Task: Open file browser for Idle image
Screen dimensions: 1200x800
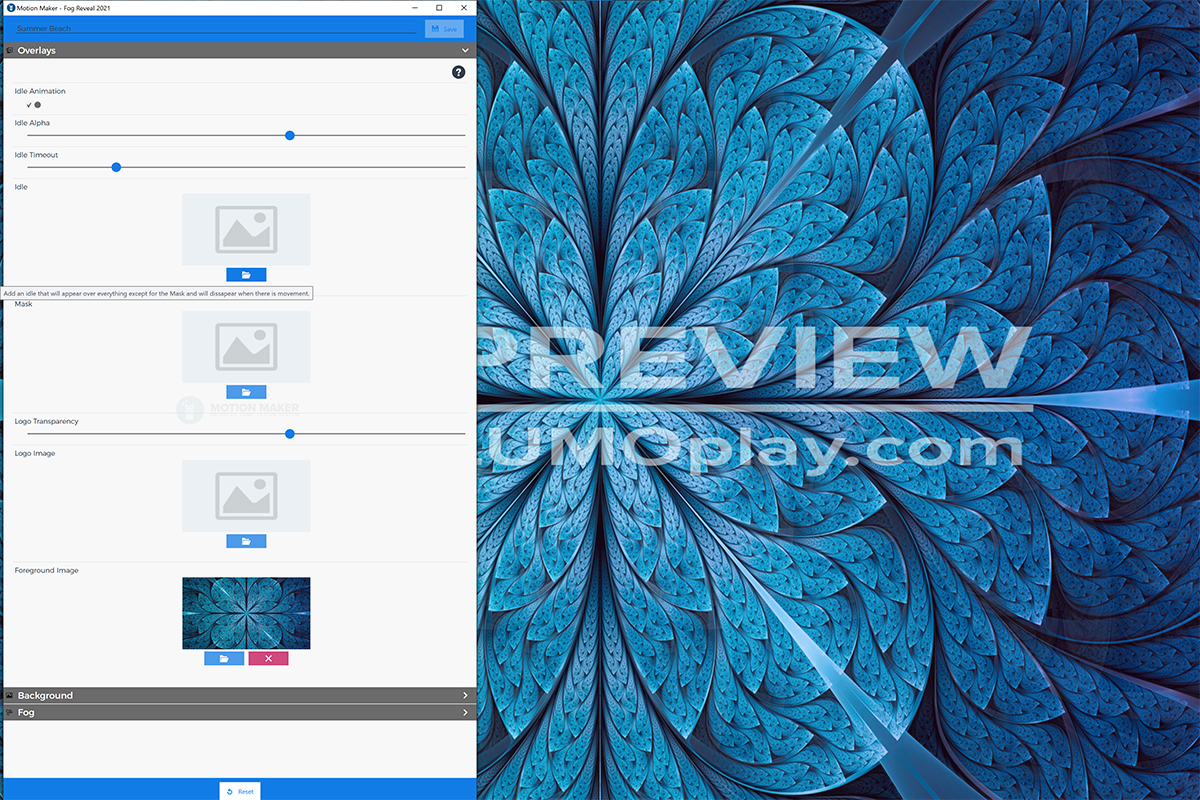Action: (246, 275)
